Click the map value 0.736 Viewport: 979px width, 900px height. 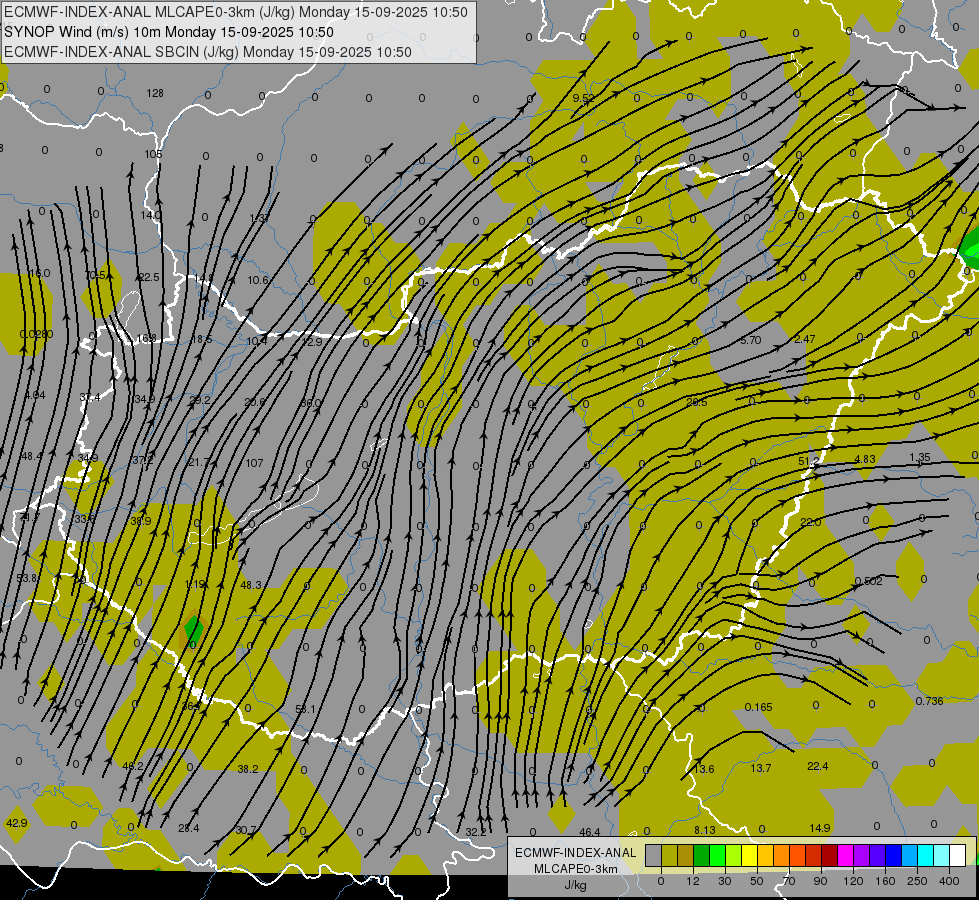point(929,701)
